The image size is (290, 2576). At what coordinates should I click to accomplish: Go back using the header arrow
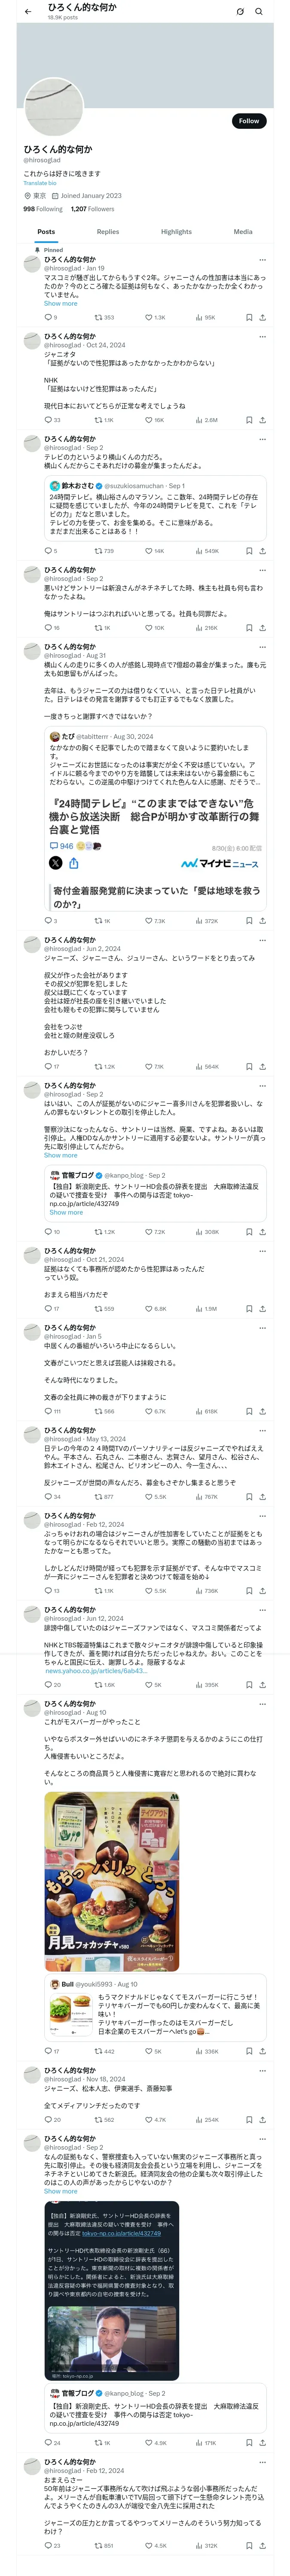[x=28, y=11]
